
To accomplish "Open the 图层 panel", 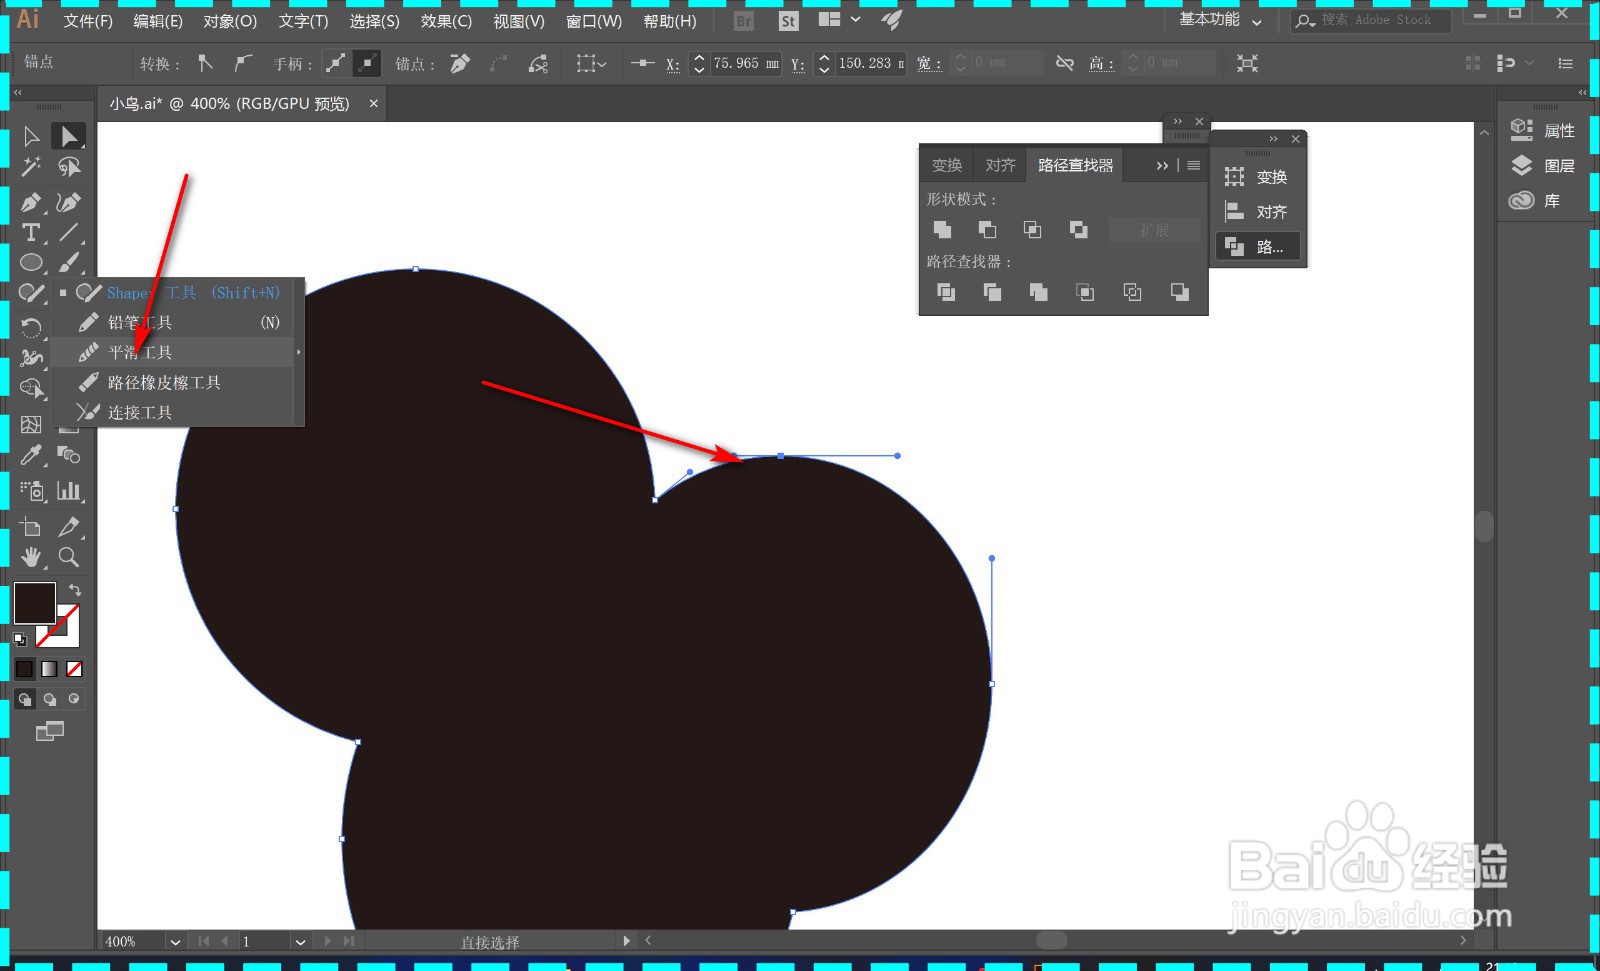I will coord(1543,165).
